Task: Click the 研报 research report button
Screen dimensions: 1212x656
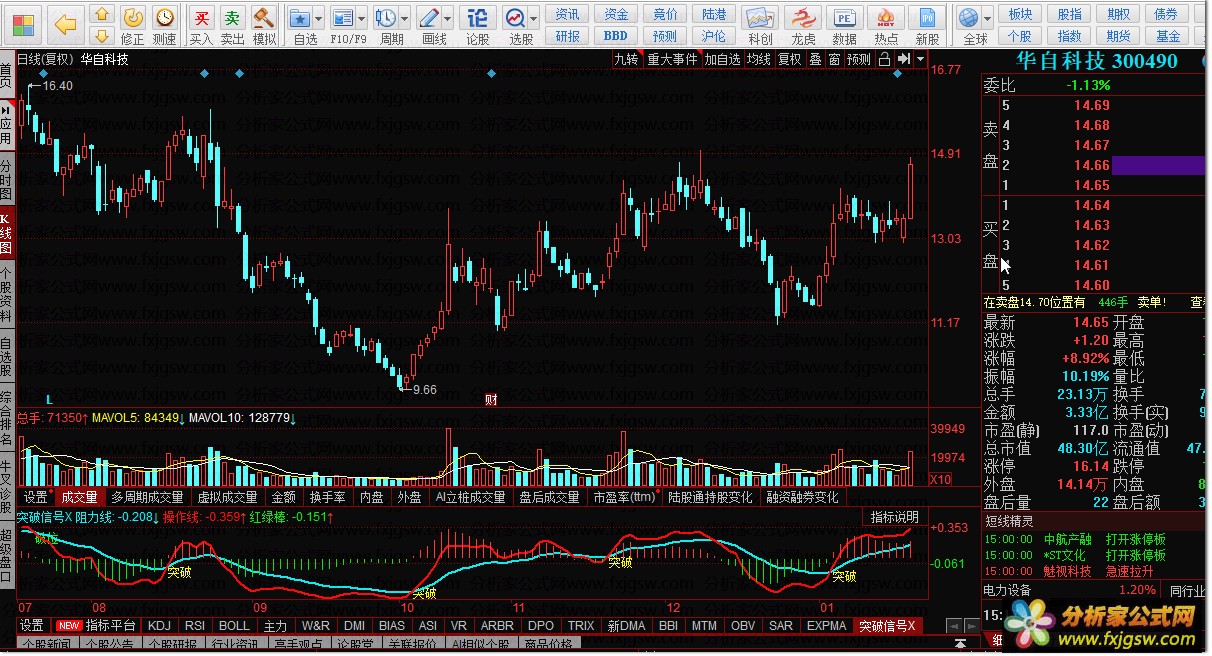Action: [568, 35]
